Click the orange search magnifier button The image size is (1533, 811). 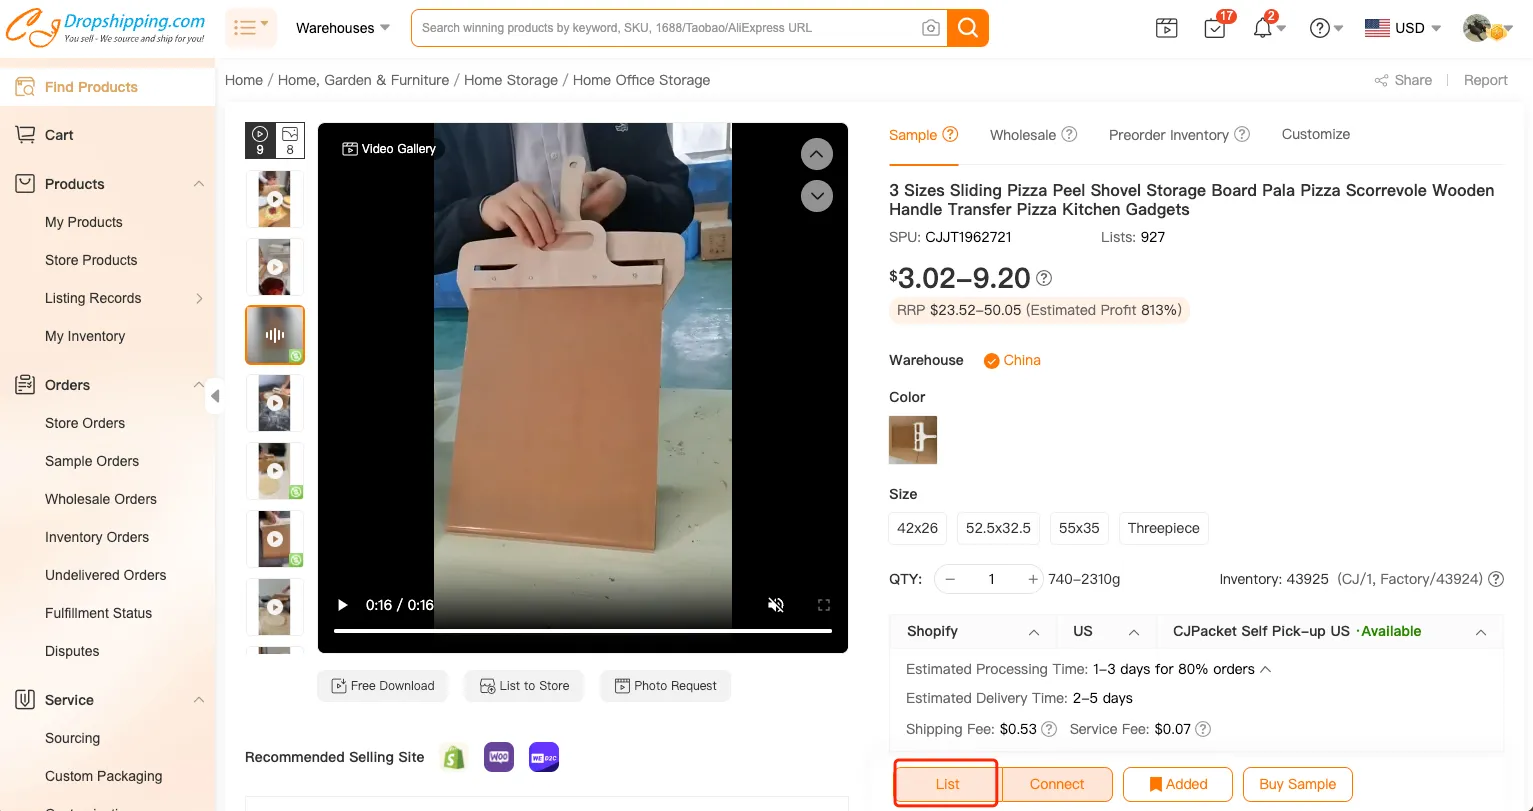(968, 28)
